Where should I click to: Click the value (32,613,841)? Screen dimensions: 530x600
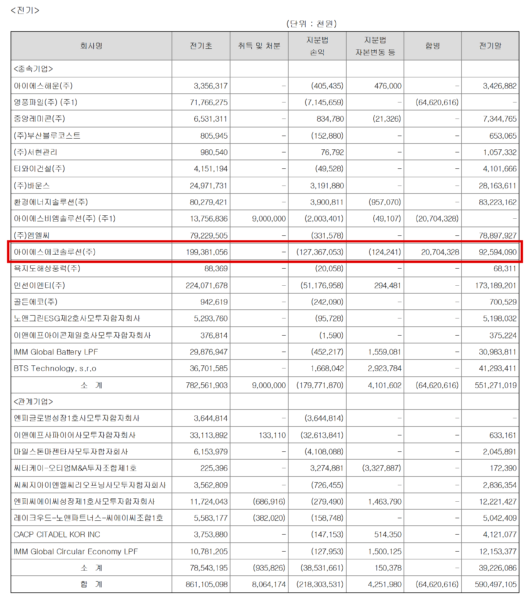tap(324, 435)
